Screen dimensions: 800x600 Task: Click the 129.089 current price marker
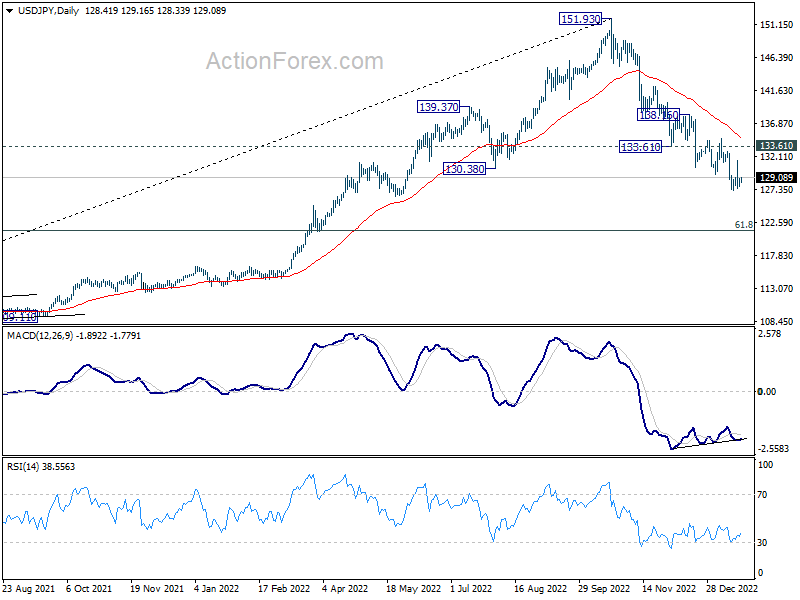pyautogui.click(x=777, y=178)
